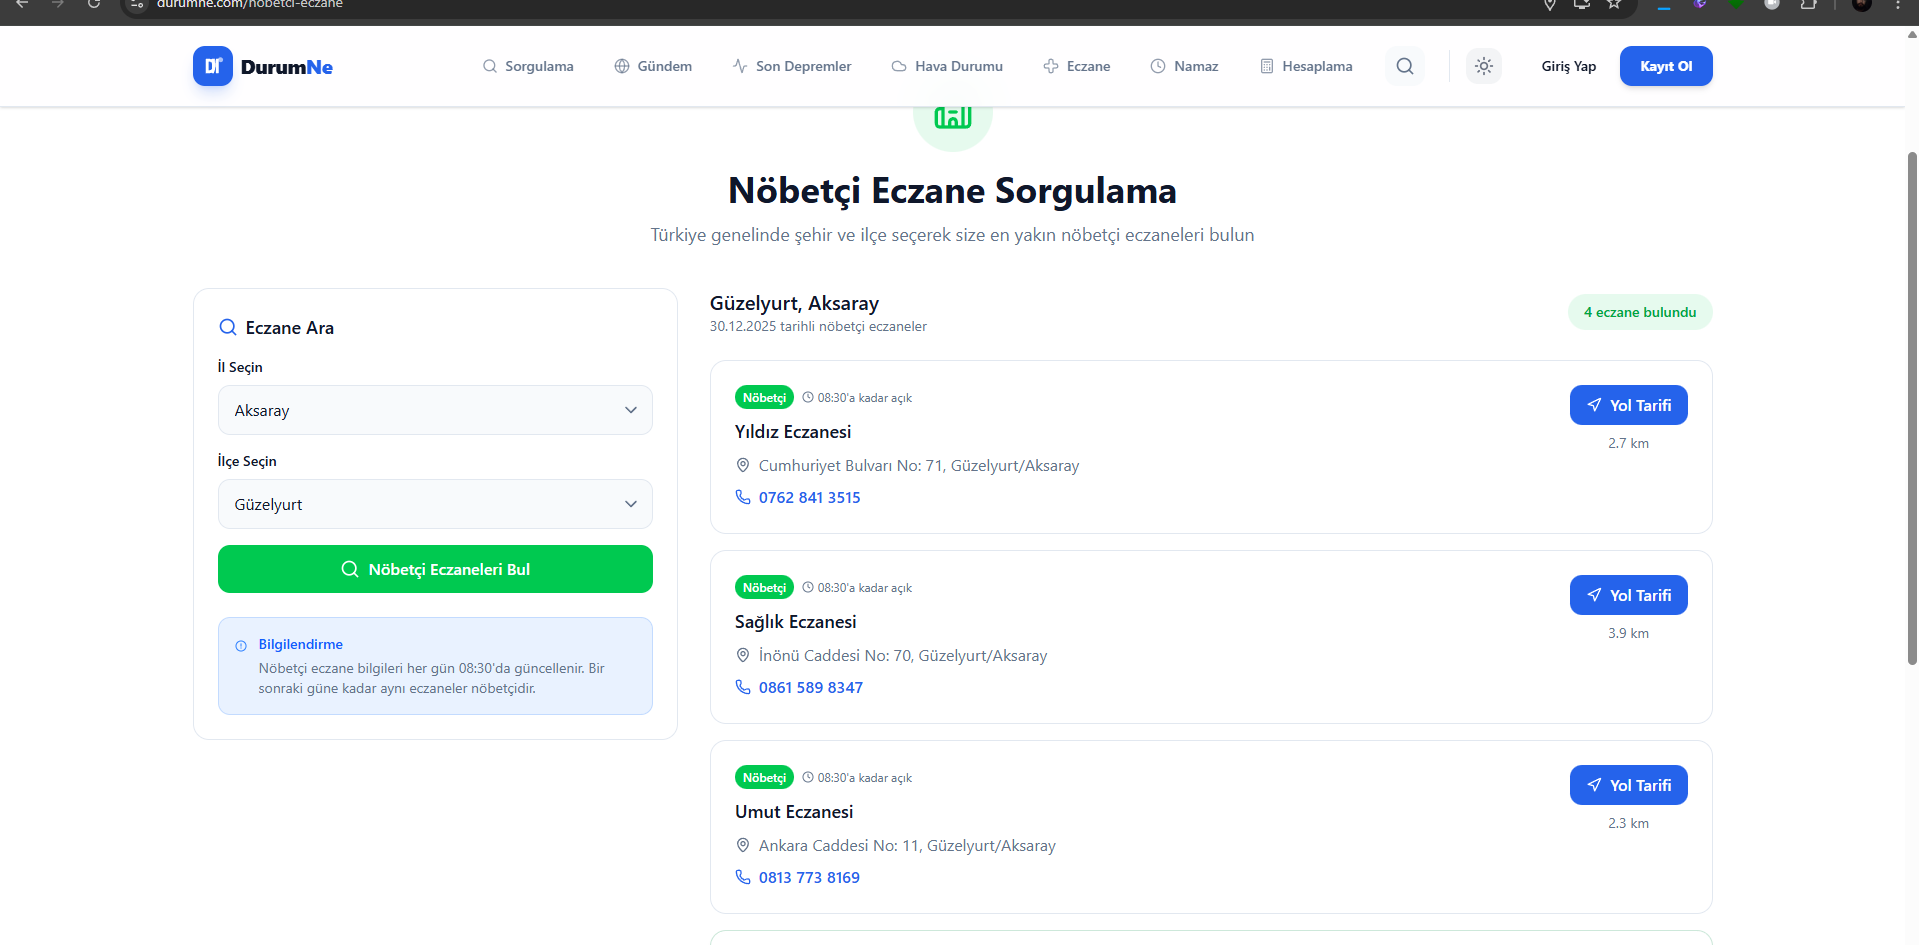The width and height of the screenshot is (1919, 945).
Task: Click the "Nöbetçi Eczane Sorgulama" page title
Action: (x=952, y=190)
